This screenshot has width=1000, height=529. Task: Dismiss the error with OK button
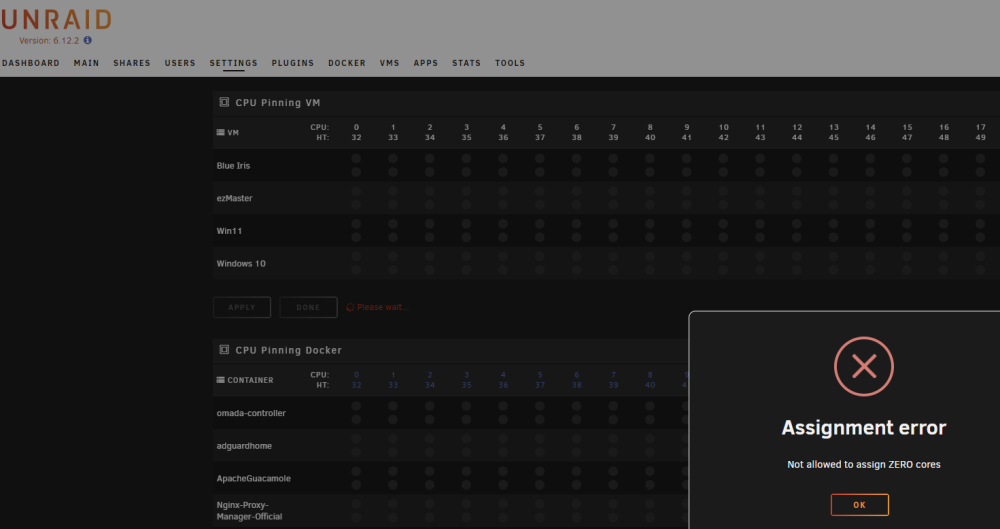[859, 505]
